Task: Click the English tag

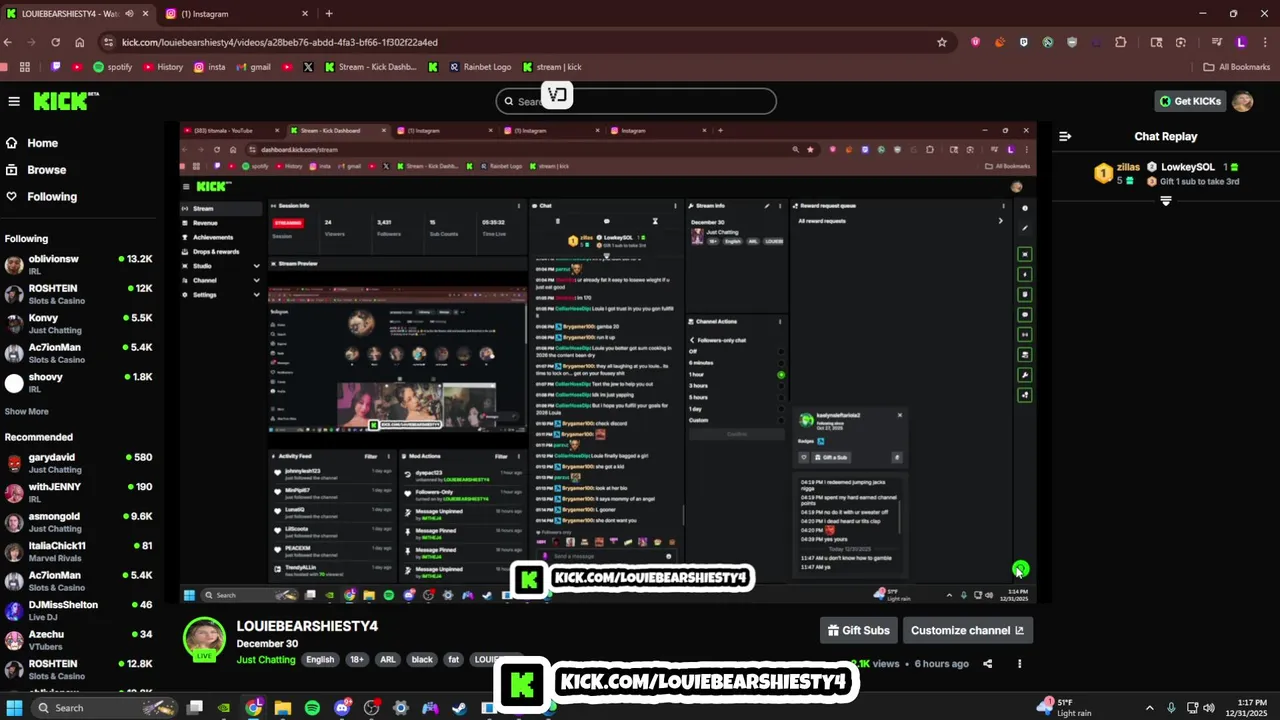Action: point(320,660)
